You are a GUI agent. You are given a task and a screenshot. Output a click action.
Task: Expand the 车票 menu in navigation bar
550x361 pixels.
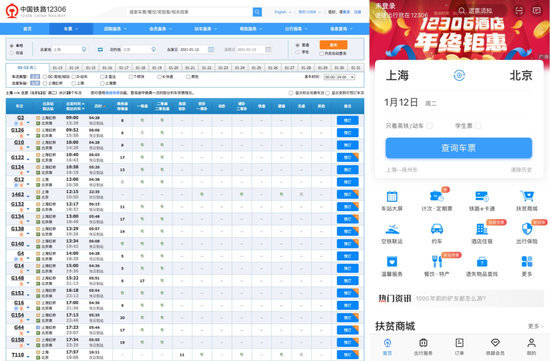[x=71, y=29]
